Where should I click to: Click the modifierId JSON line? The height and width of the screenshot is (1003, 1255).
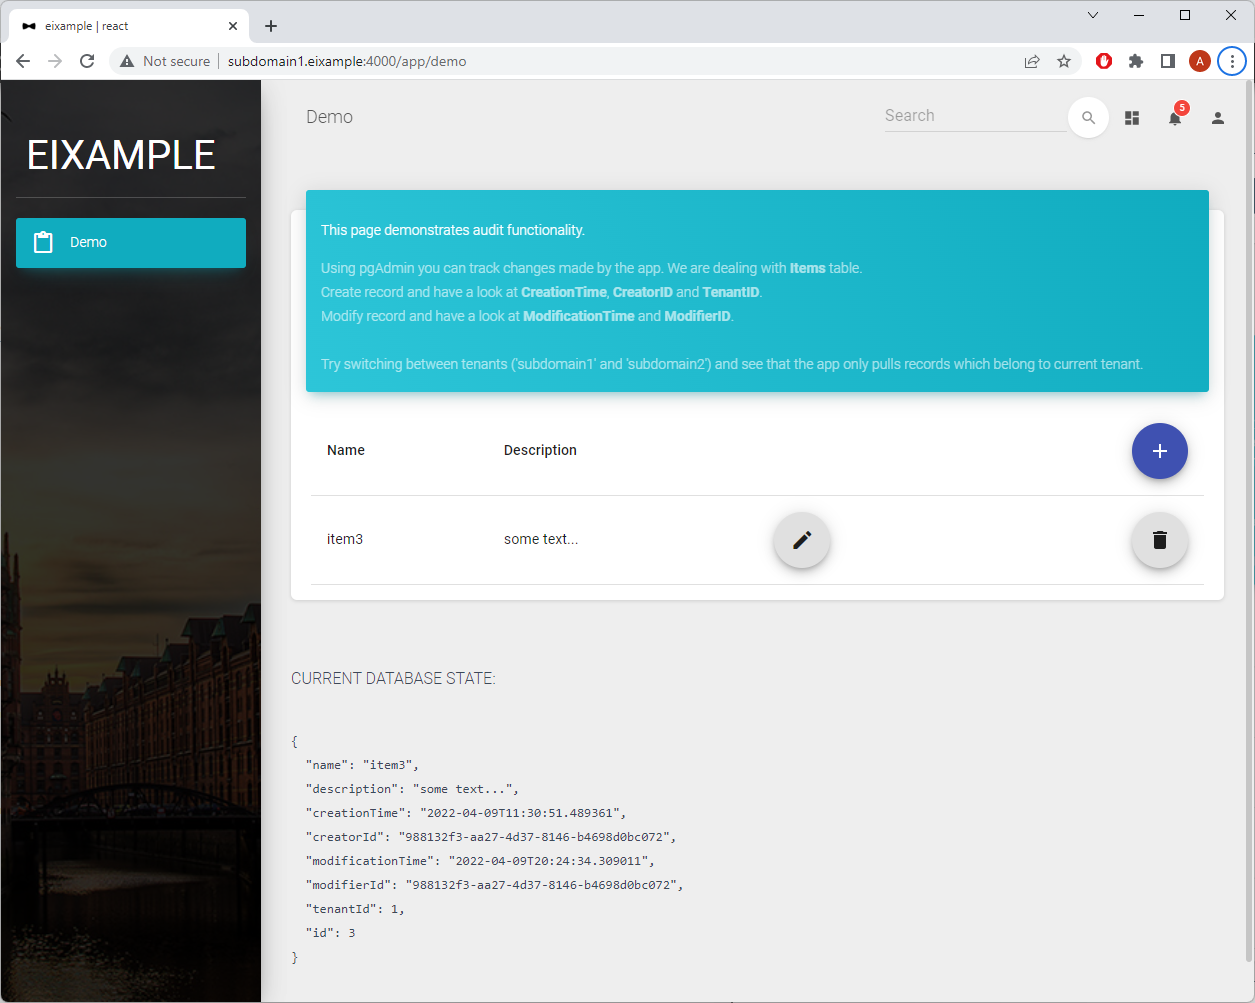494,885
